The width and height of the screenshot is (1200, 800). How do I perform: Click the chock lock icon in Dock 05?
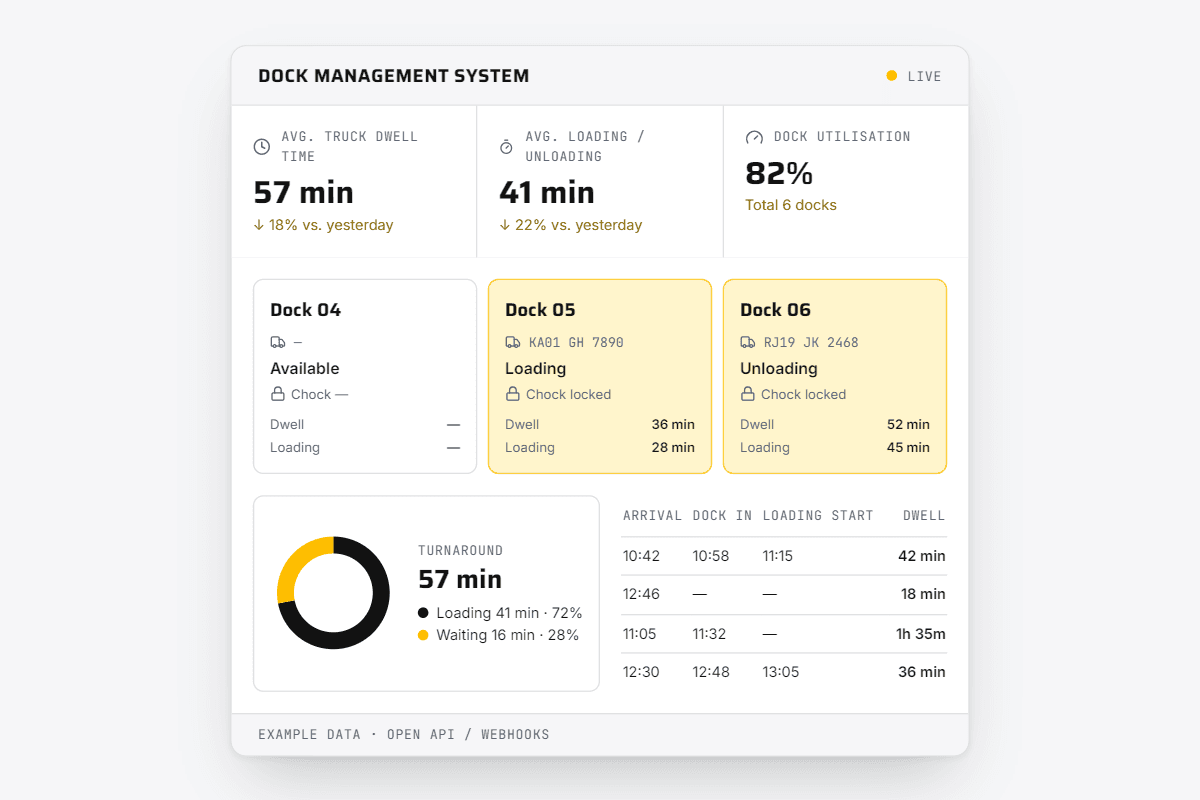pos(513,394)
